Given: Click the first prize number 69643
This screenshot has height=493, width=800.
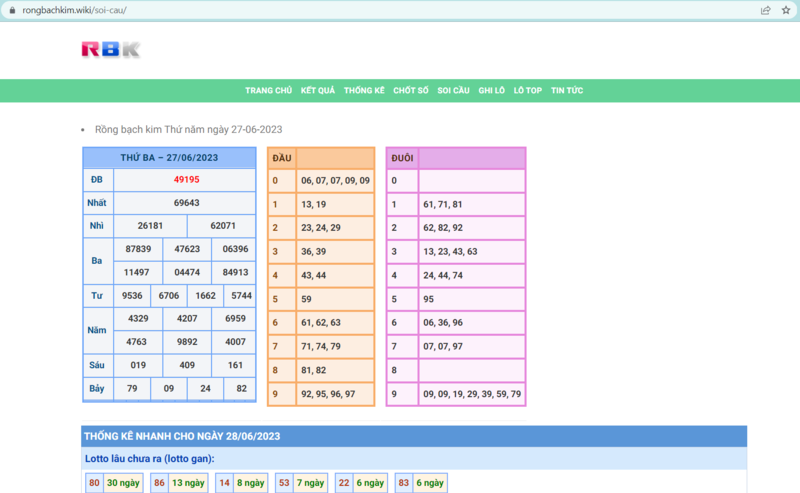Looking at the screenshot, I should click(x=186, y=203).
